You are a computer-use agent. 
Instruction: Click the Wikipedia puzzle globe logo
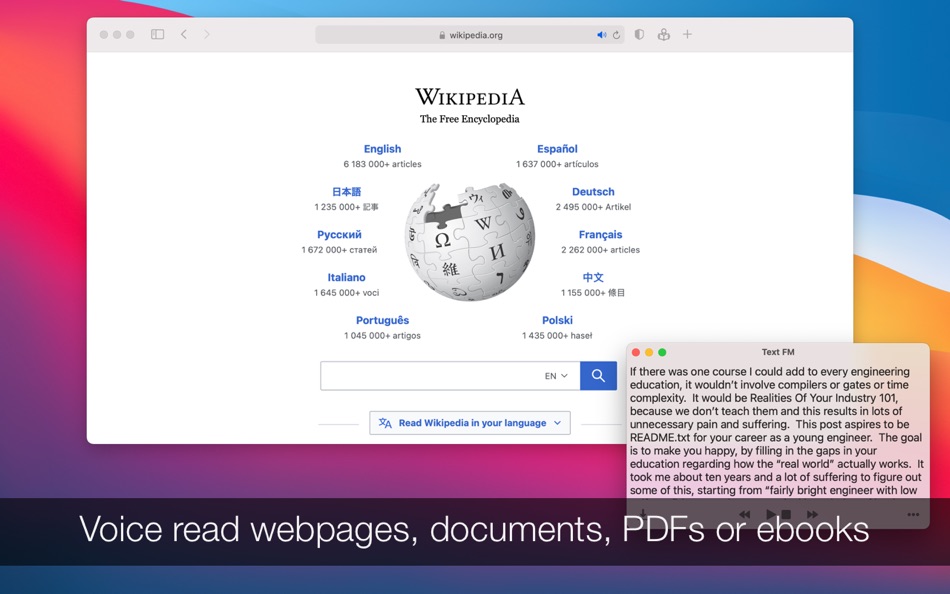coord(470,242)
